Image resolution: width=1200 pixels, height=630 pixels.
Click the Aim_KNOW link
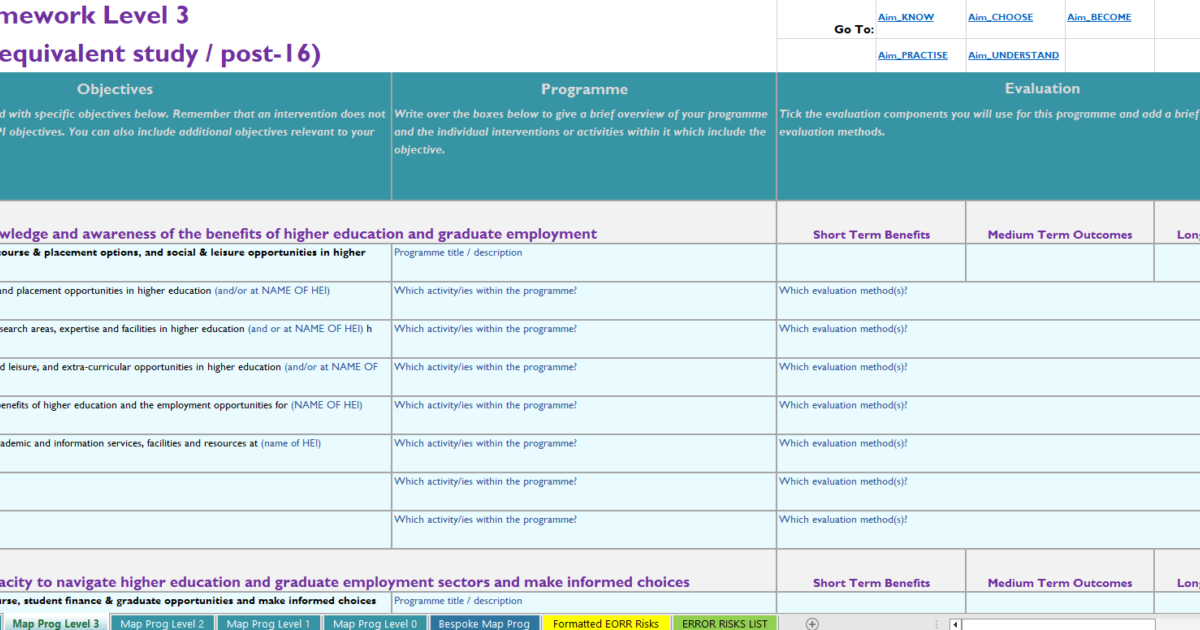pyautogui.click(x=905, y=17)
